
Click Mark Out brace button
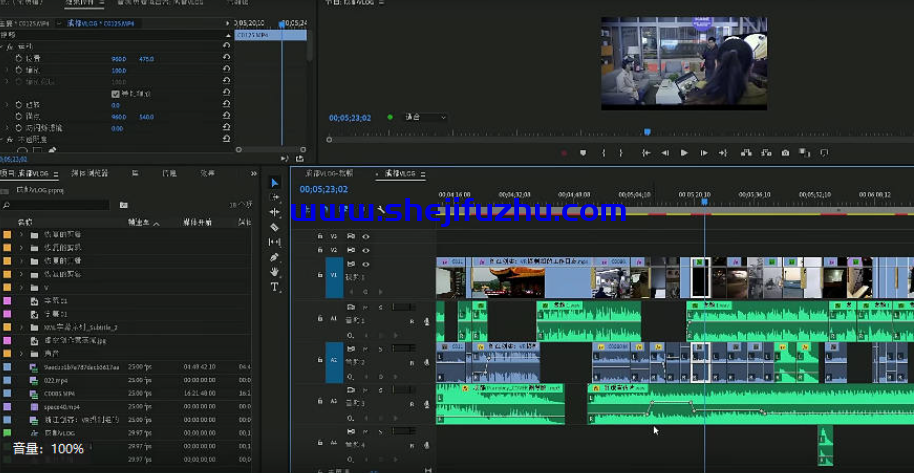[x=621, y=153]
